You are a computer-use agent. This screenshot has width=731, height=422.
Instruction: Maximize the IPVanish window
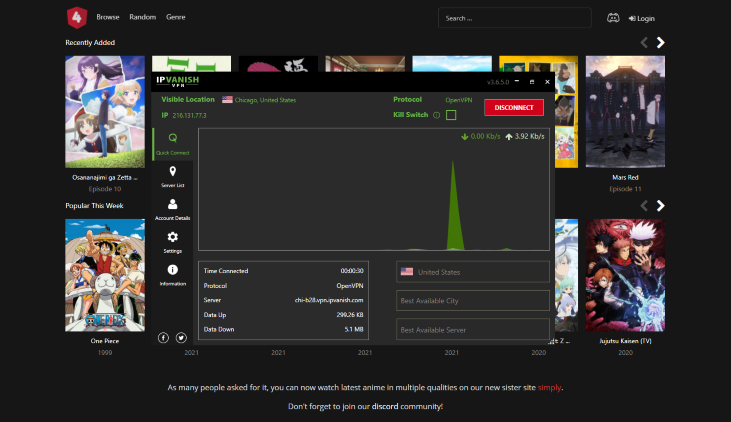tap(532, 82)
